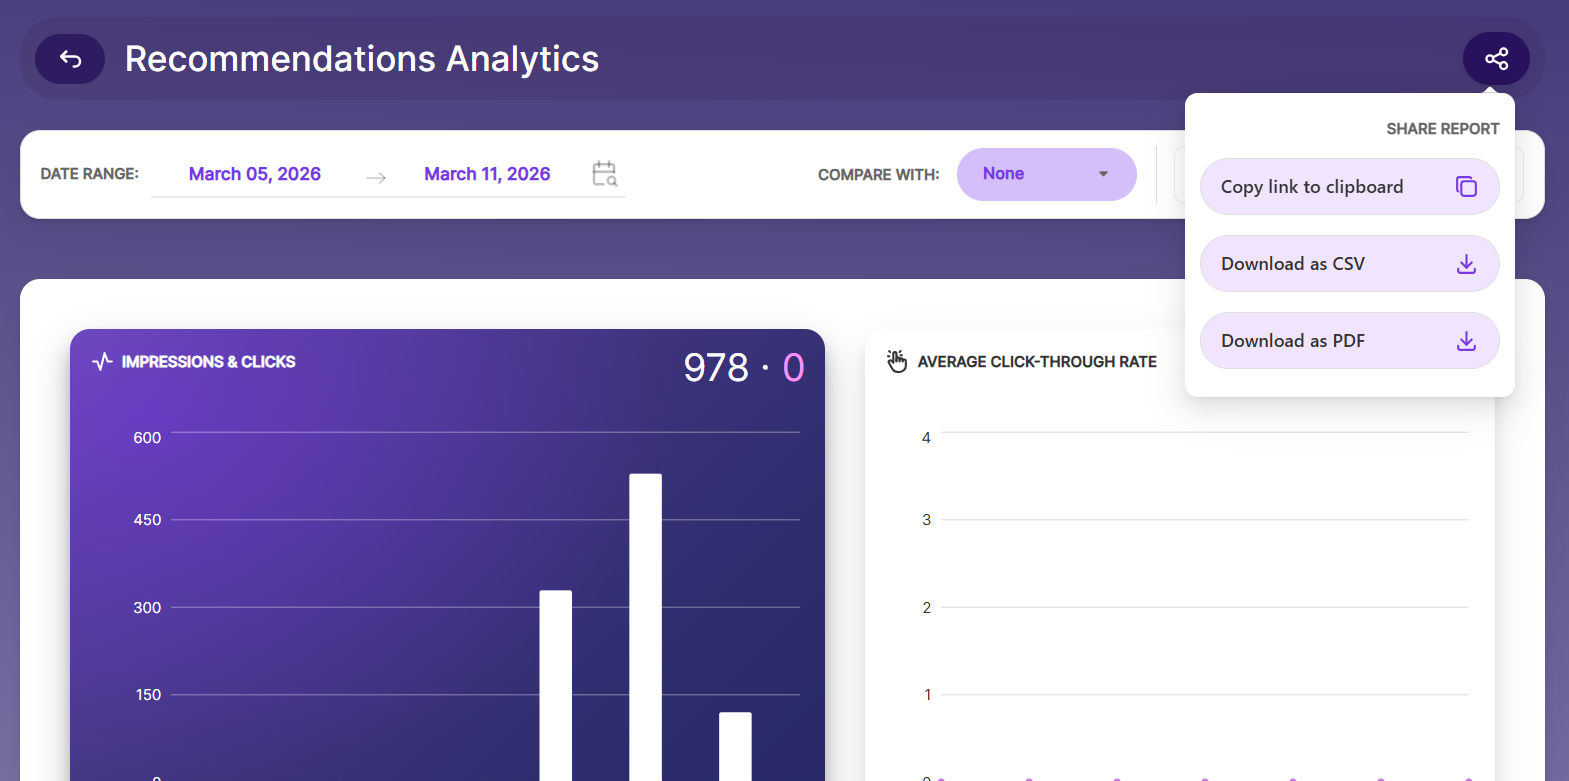This screenshot has width=1569, height=781.
Task: Click the IMPRESSIONS & CLICKS heading
Action: click(208, 362)
